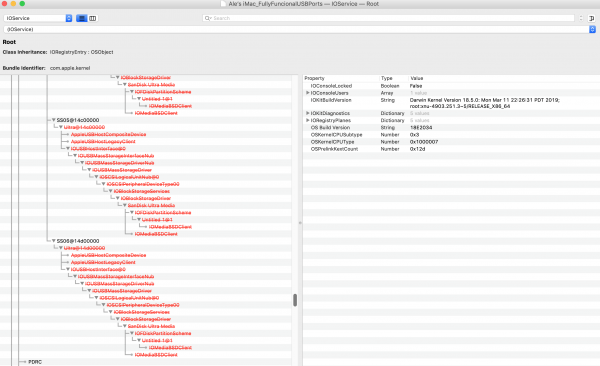This screenshot has height=366, width=600.
Task: Collapse the Ultra@14d00000 disclosure triangle
Action: pos(61,248)
